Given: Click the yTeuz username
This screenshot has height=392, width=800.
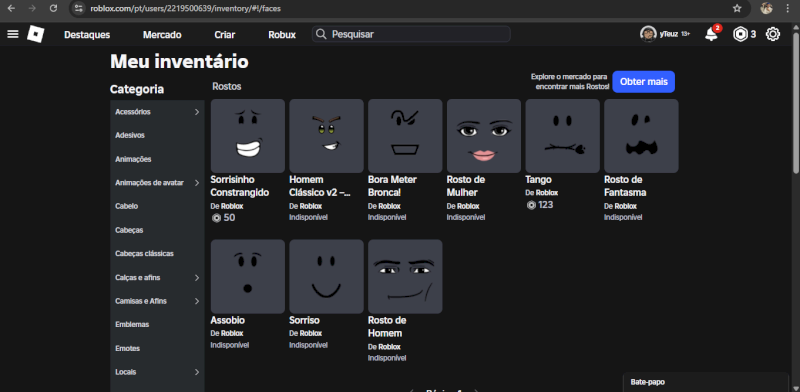Looking at the screenshot, I should tap(669, 34).
